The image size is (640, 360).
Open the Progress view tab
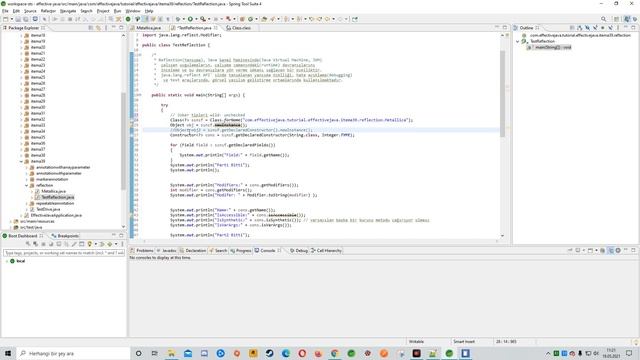click(x=241, y=250)
